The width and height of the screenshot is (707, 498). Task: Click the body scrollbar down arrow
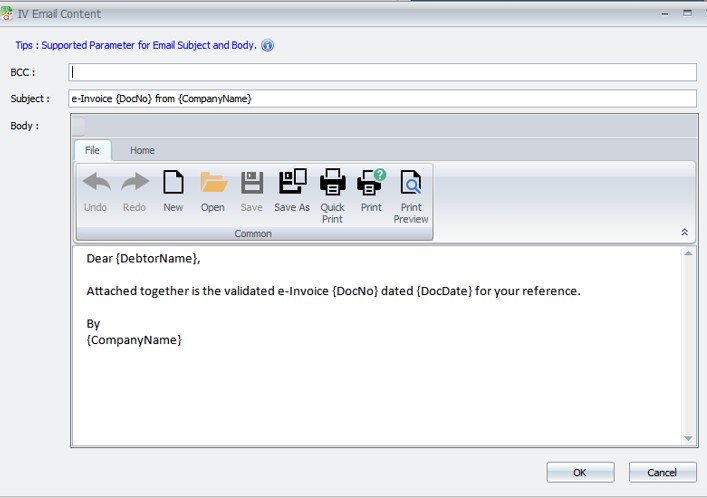click(x=688, y=438)
